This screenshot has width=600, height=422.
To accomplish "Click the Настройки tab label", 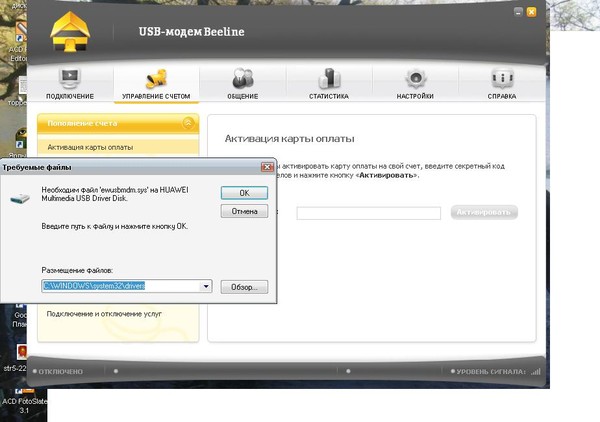I will 415,96.
